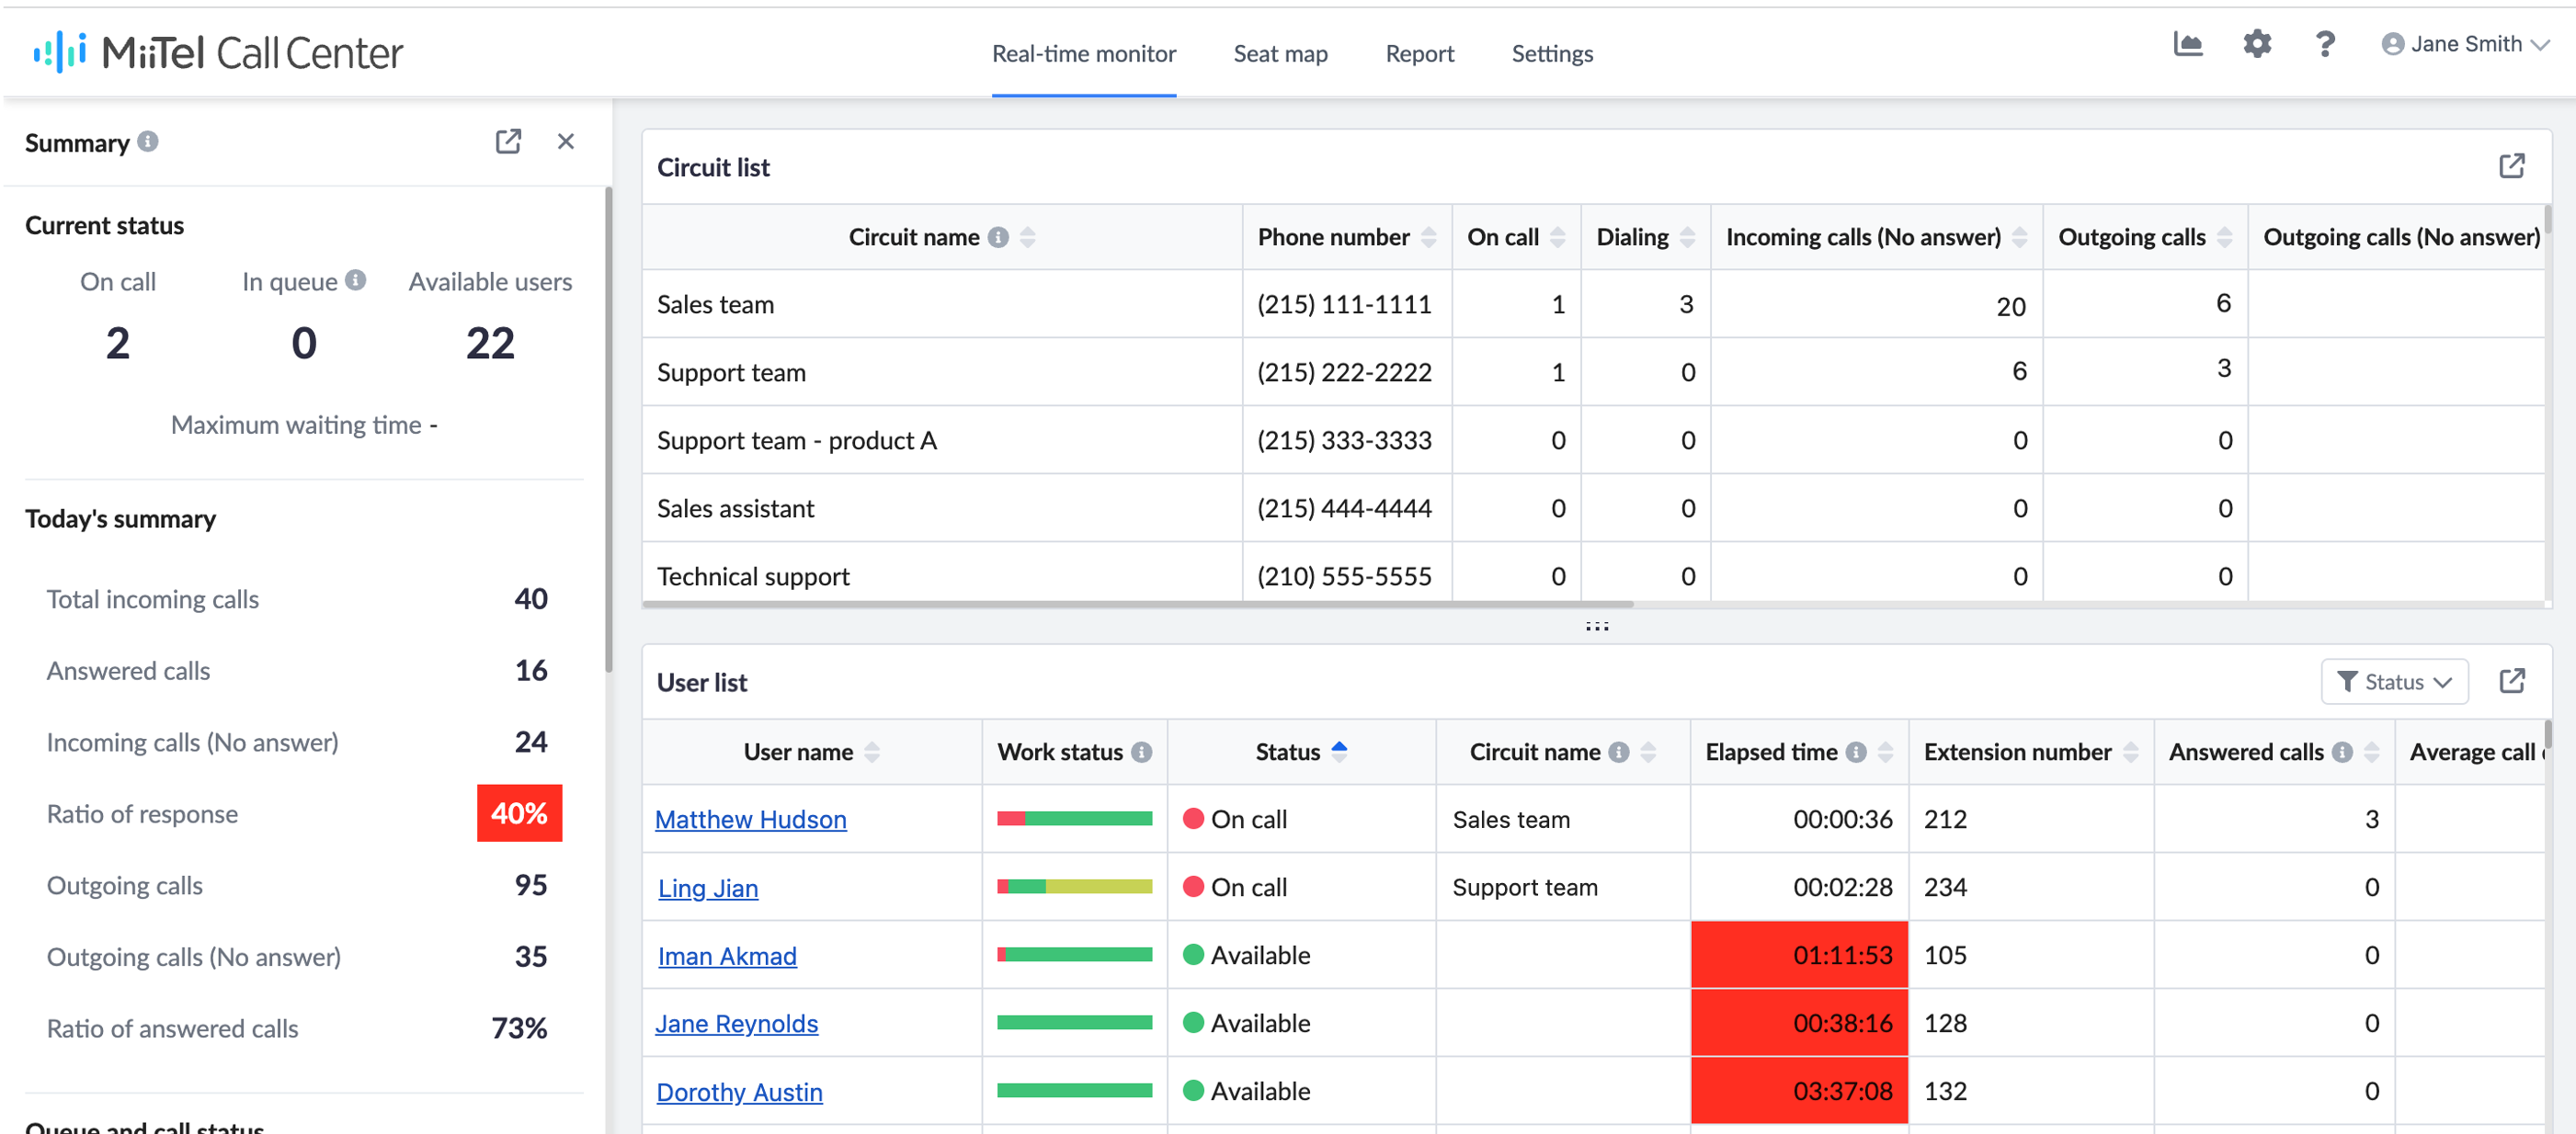
Task: Open the help question mark icon
Action: [x=2324, y=44]
